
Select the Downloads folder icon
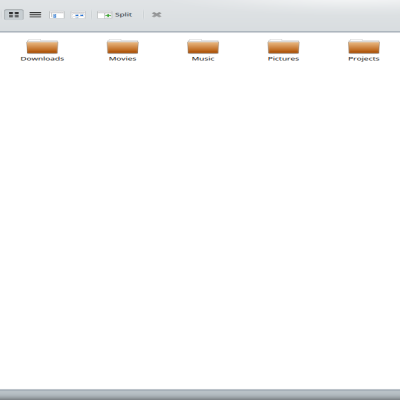42,47
